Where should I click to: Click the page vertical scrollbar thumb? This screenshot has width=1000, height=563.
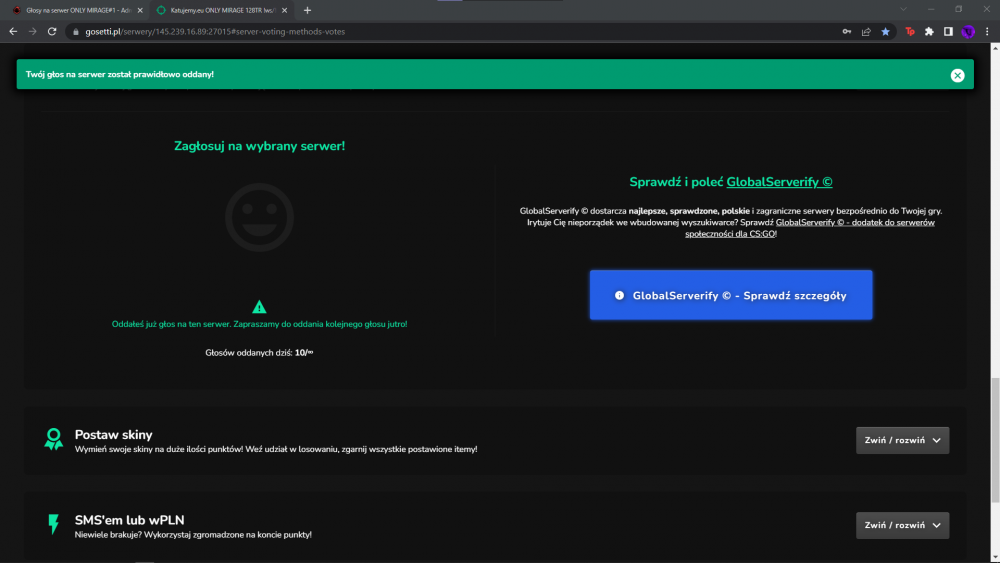pos(995,440)
